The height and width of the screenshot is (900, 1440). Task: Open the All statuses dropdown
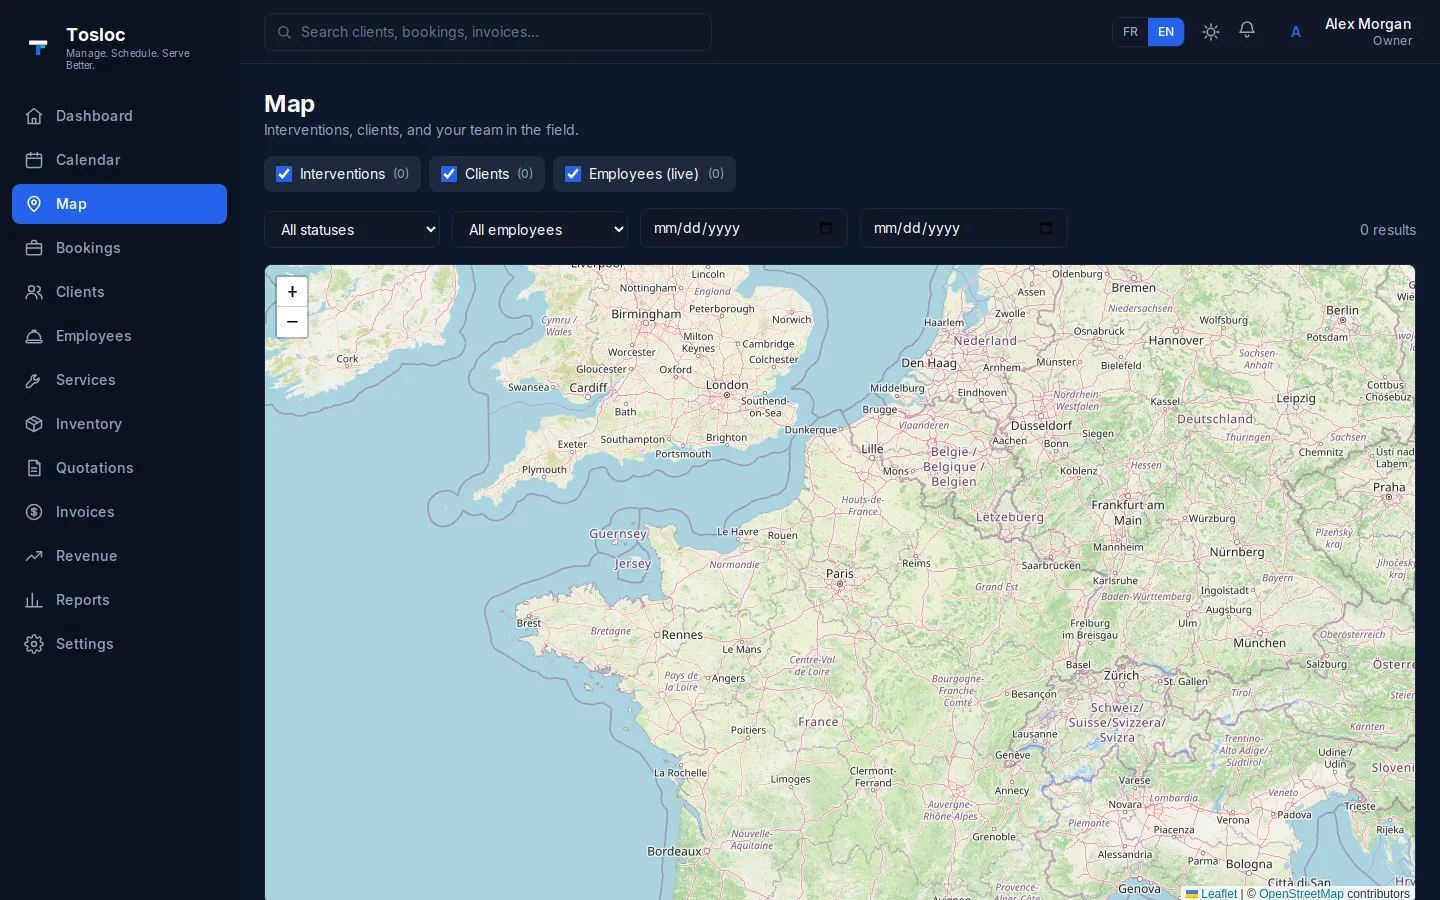pyautogui.click(x=352, y=230)
